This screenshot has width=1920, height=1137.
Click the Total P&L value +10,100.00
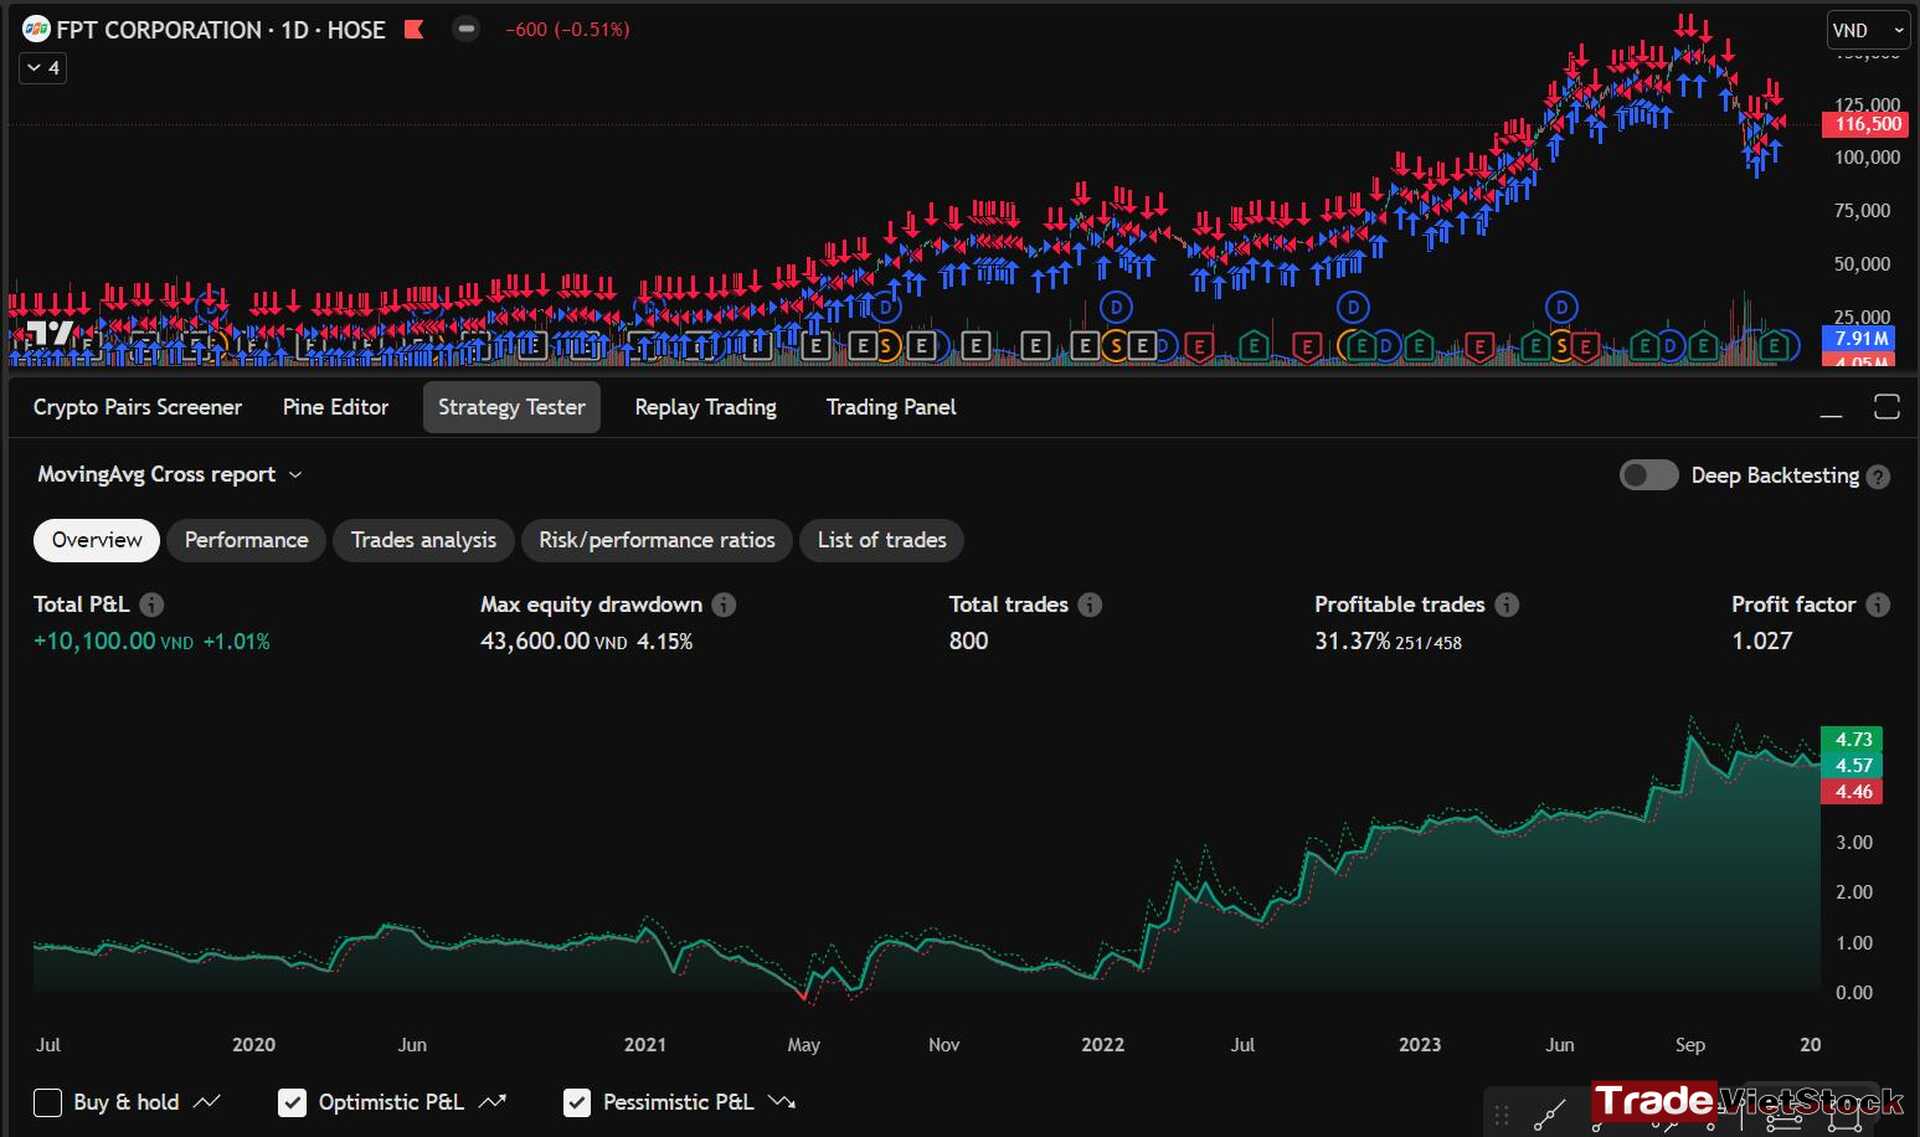(94, 641)
